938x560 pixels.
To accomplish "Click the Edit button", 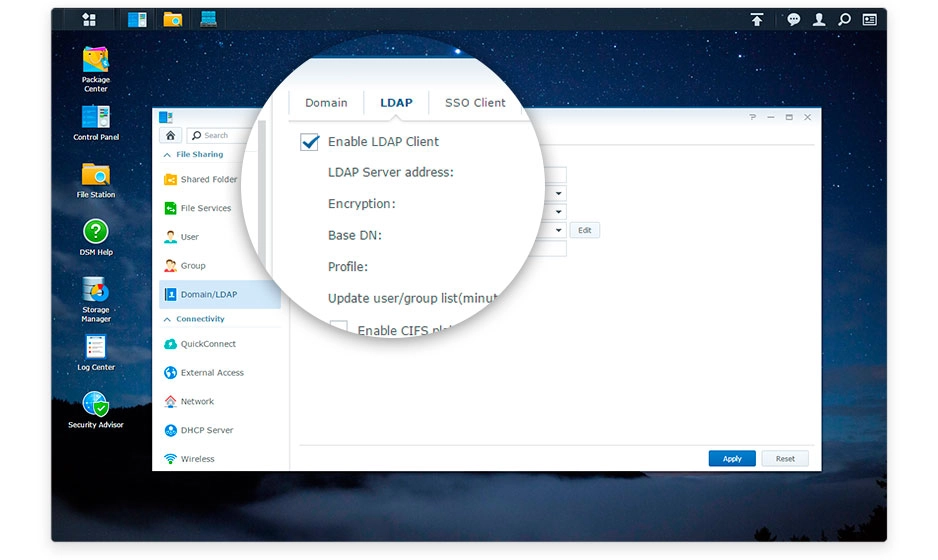I will tap(584, 230).
